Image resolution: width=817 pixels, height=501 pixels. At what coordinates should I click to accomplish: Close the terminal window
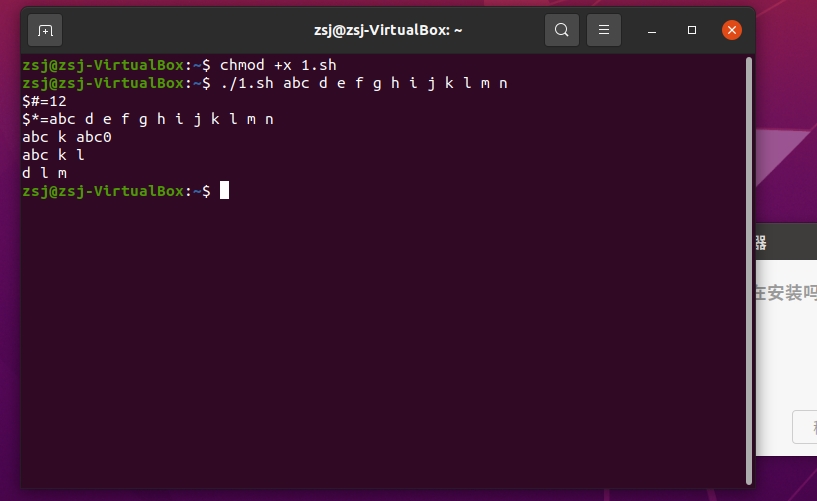pos(732,30)
